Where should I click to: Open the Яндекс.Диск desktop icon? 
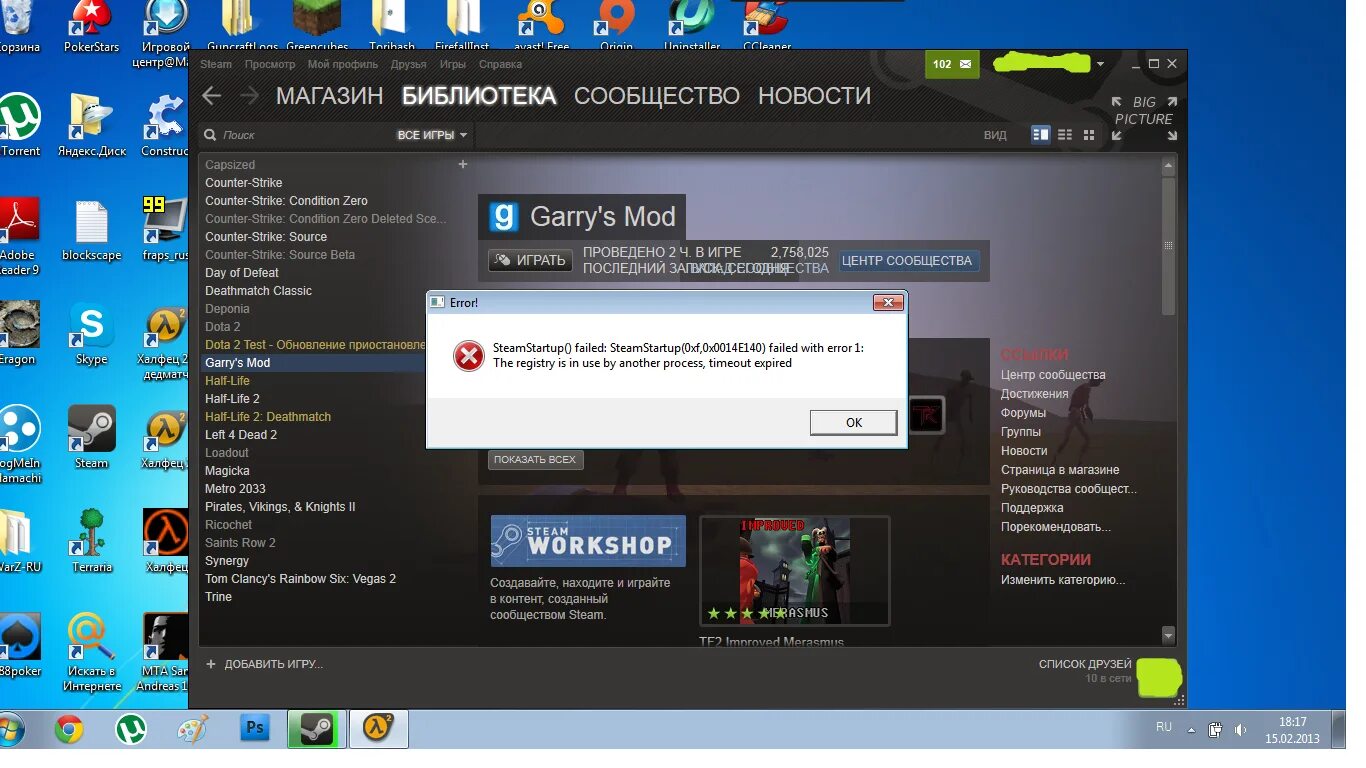91,126
